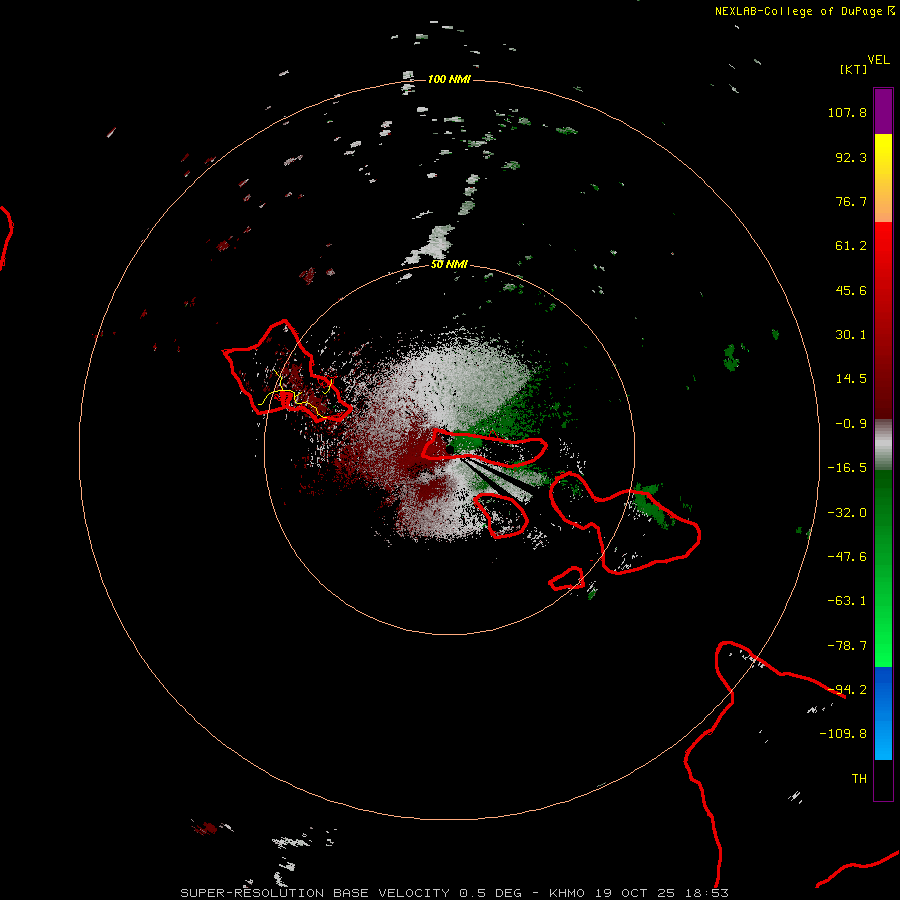This screenshot has height=900, width=900.
Task: Click the yellow-orange segment of the color bar
Action: point(883,178)
